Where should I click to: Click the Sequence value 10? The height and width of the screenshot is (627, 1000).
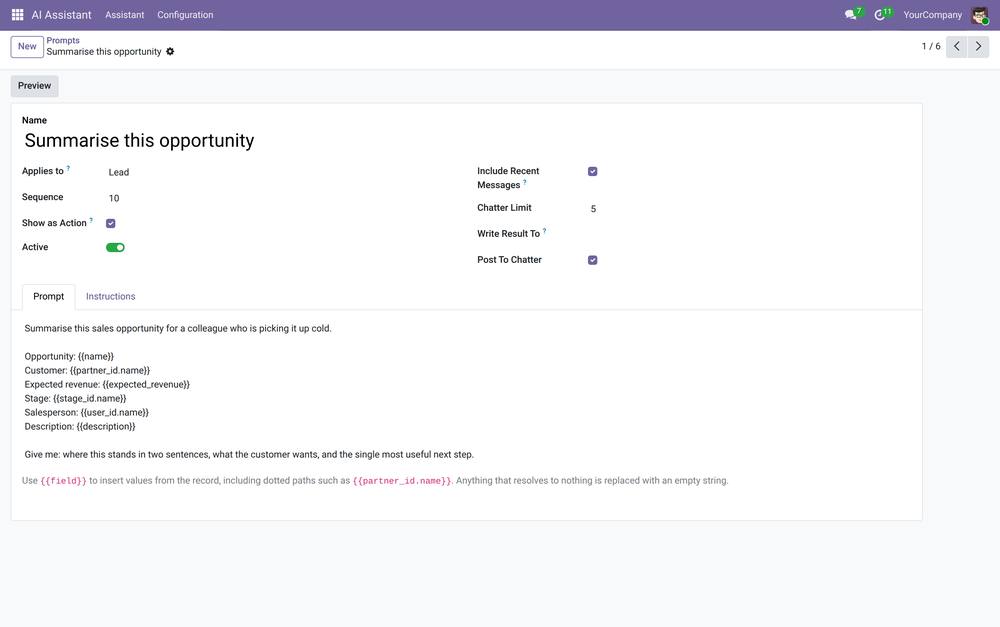click(x=114, y=198)
